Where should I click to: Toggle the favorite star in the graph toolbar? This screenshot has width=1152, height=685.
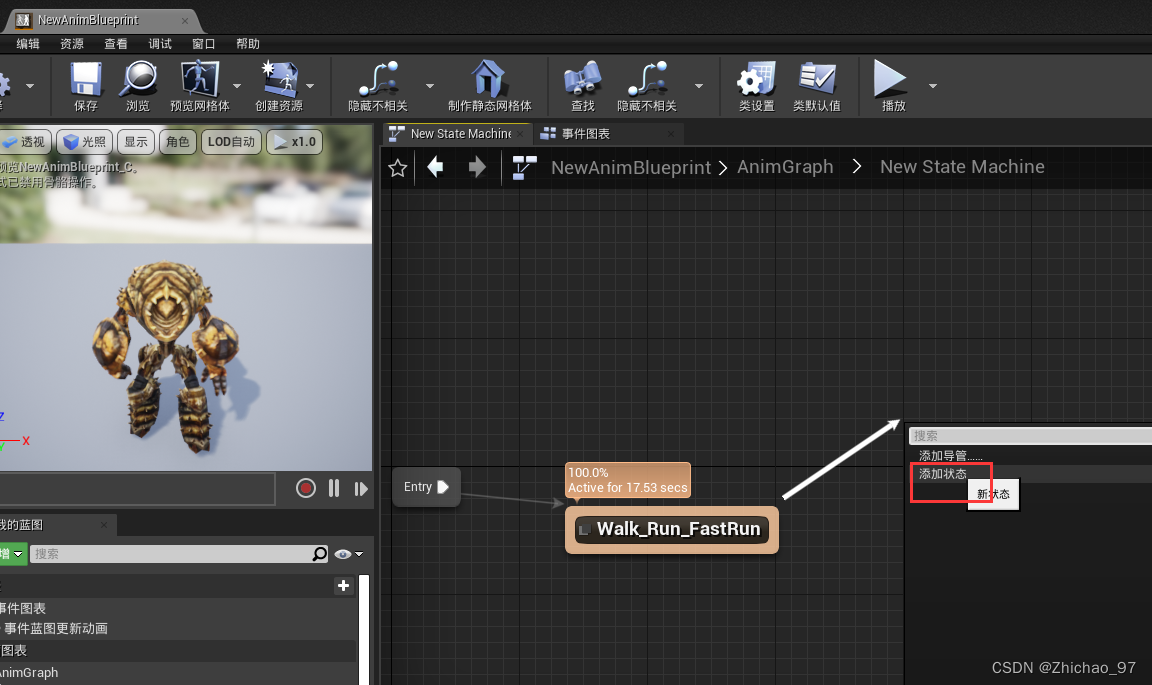click(x=397, y=167)
